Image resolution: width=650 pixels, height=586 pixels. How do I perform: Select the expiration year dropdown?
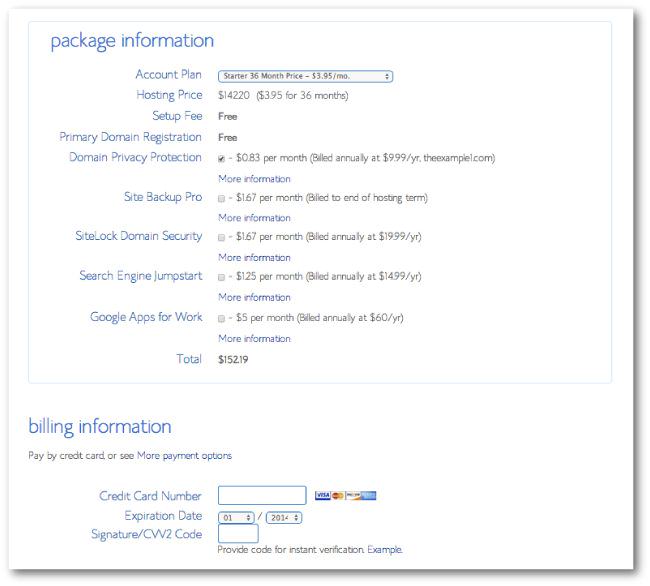pyautogui.click(x=284, y=518)
